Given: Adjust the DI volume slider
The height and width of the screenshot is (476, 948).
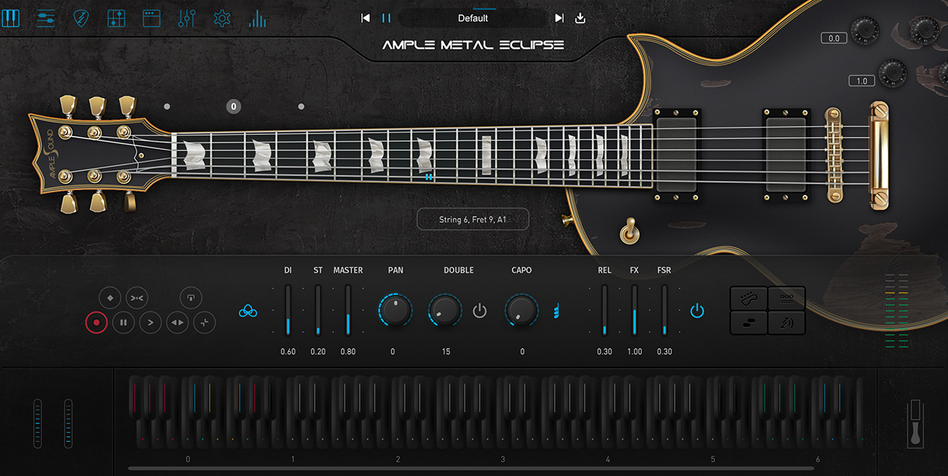Looking at the screenshot, I should pyautogui.click(x=288, y=310).
